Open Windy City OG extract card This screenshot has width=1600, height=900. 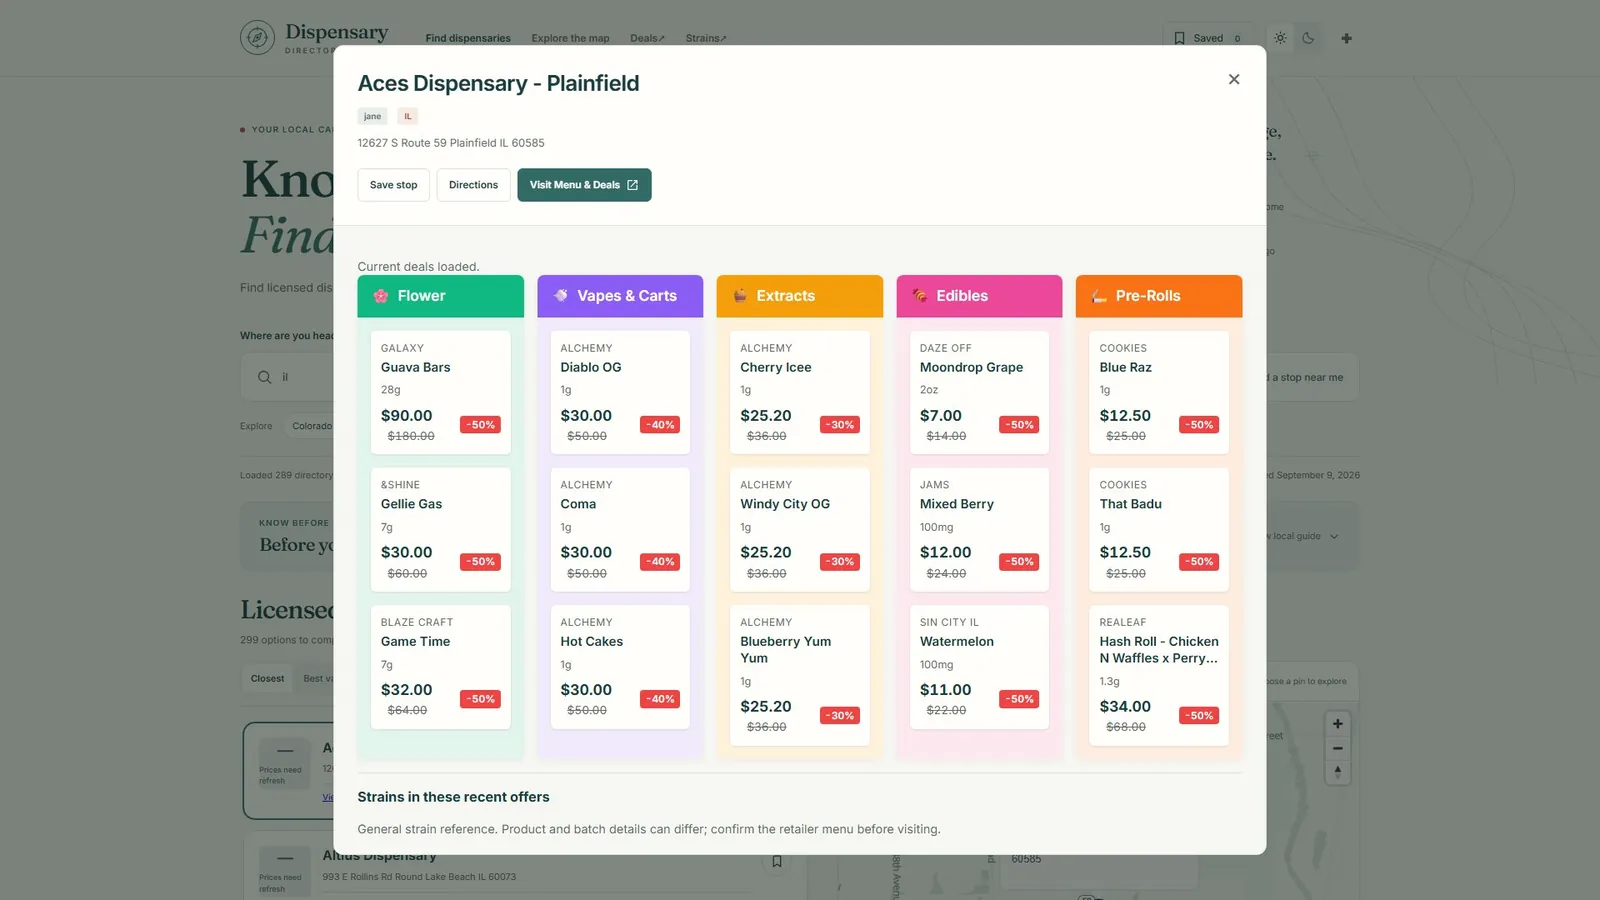800,529
